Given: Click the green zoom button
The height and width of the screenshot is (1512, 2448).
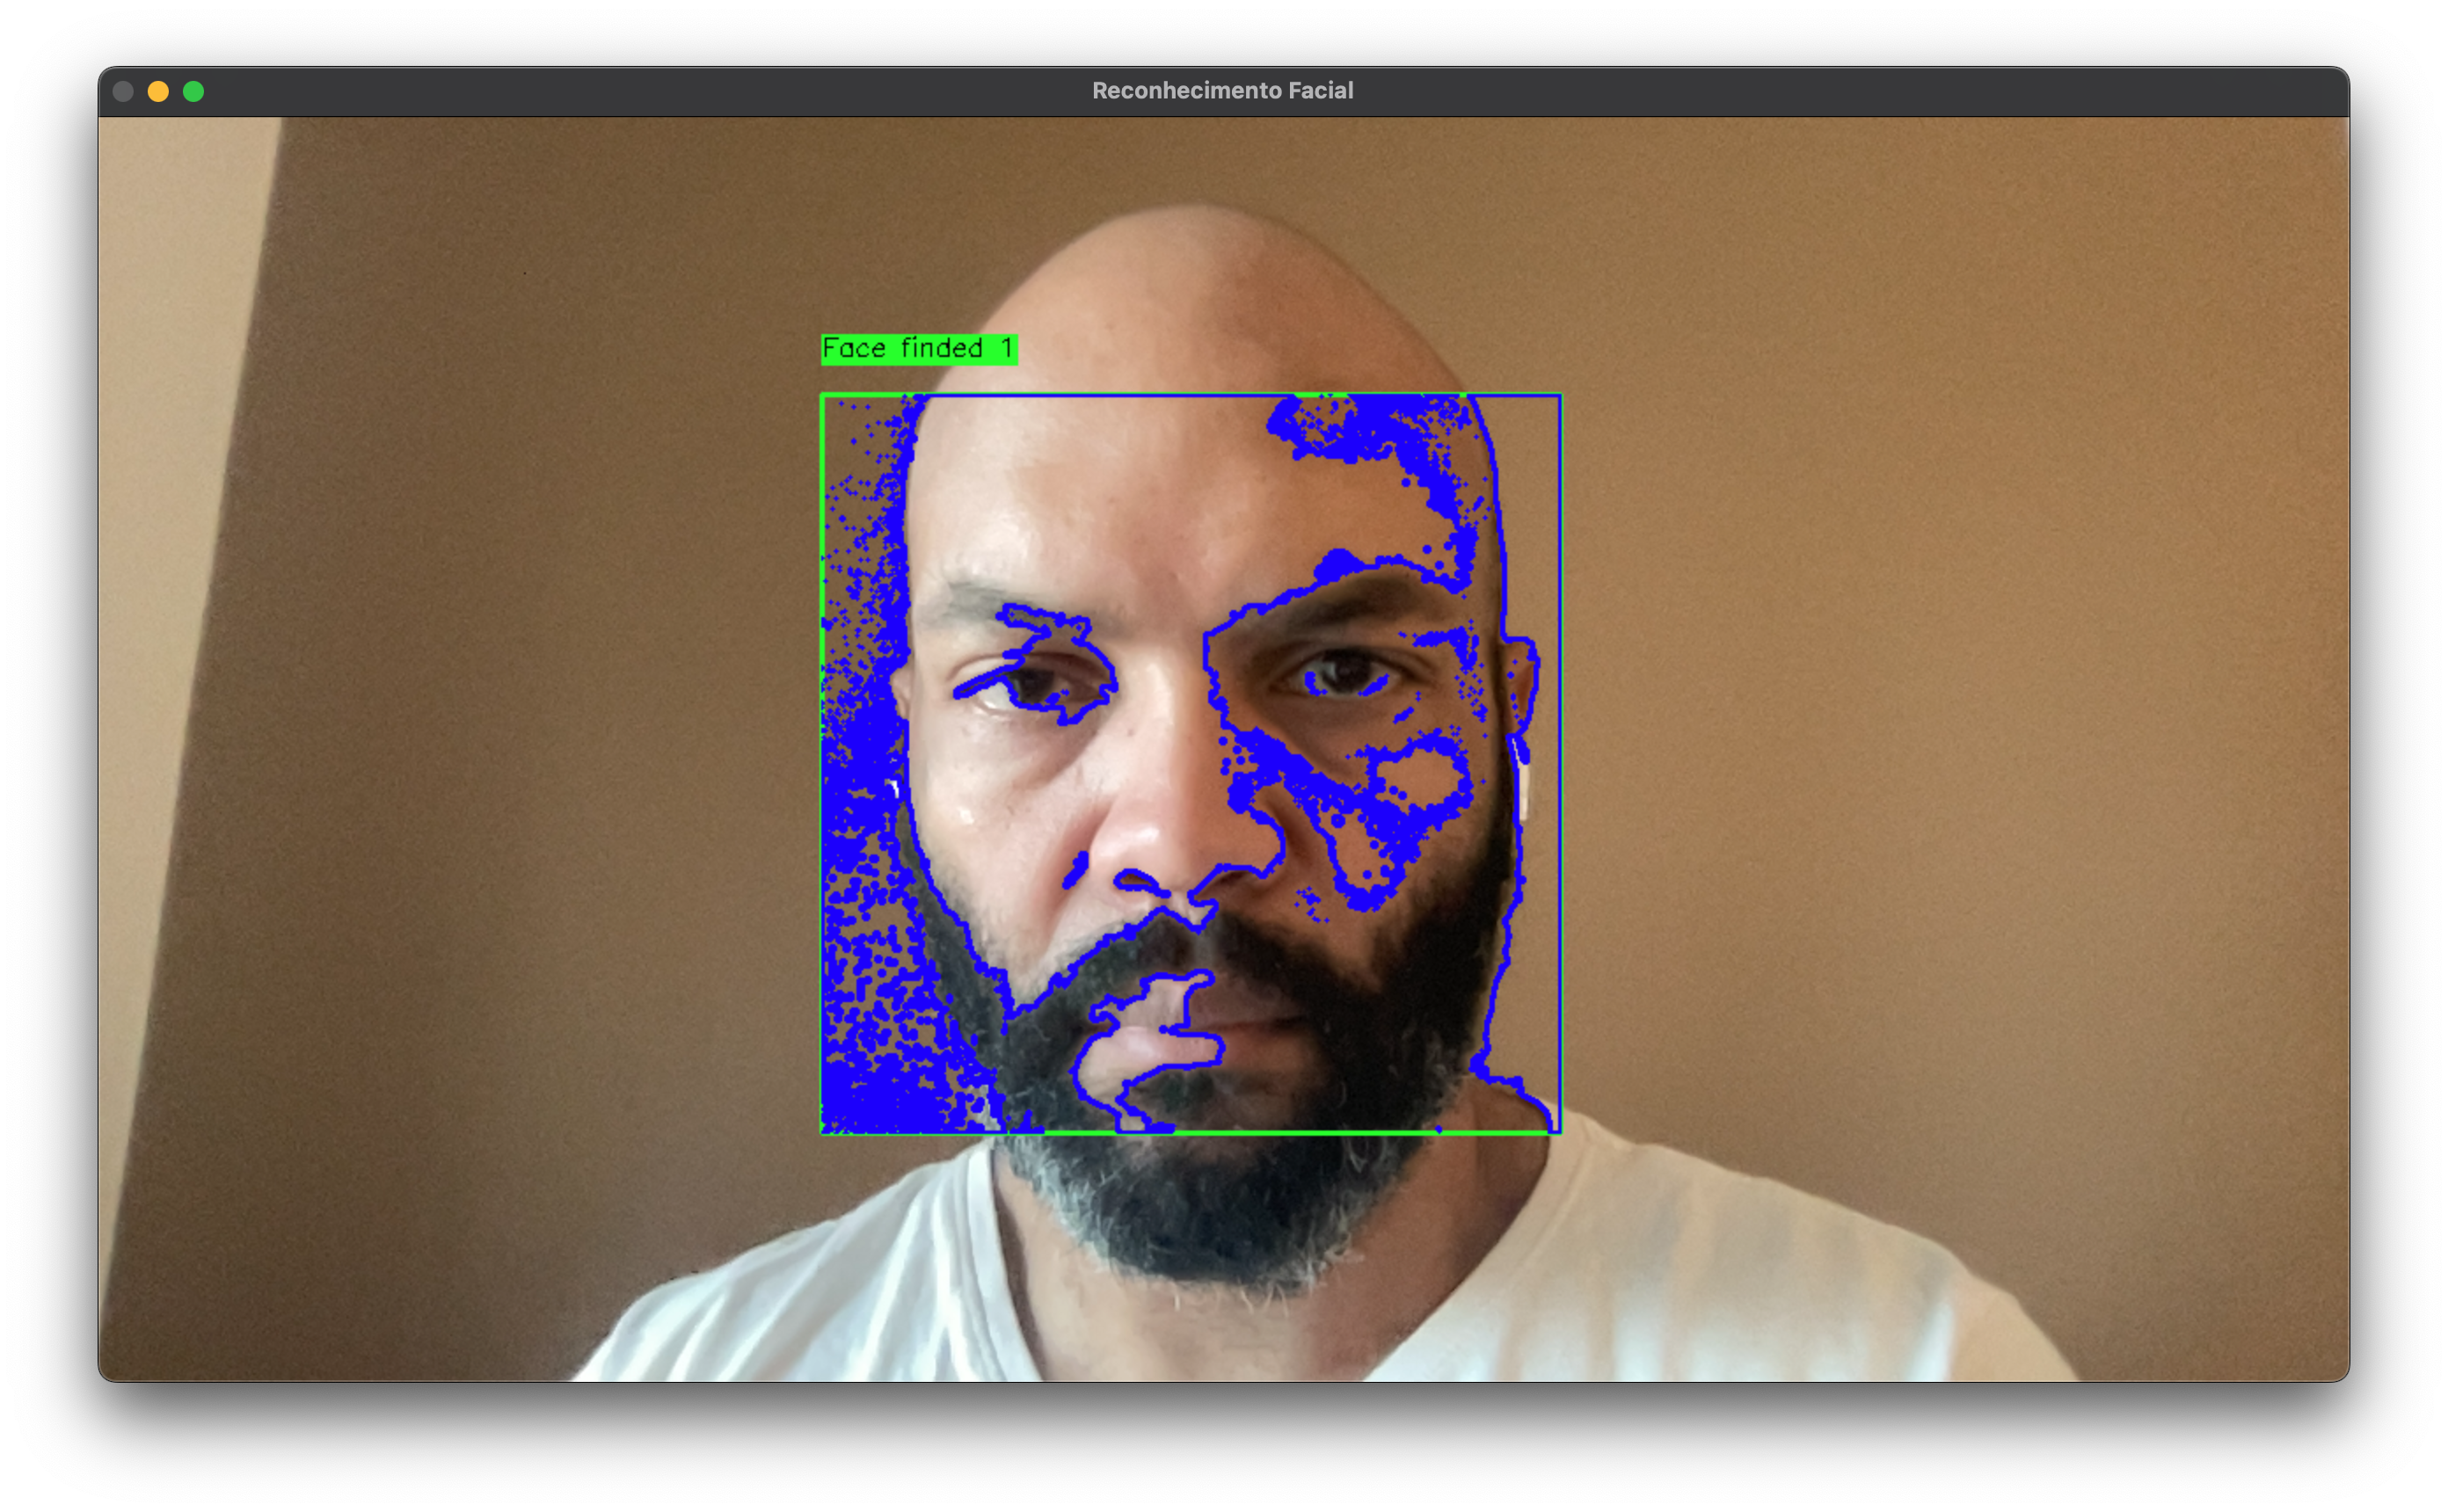Looking at the screenshot, I should (x=193, y=91).
